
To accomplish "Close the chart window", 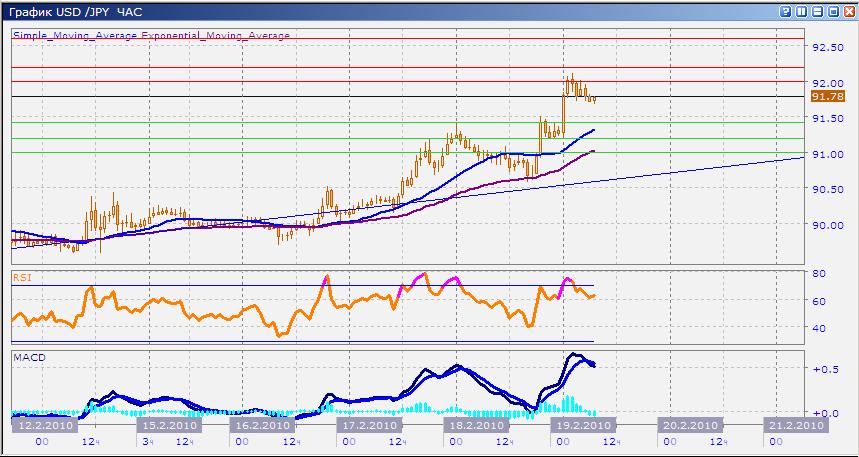I will coord(847,11).
